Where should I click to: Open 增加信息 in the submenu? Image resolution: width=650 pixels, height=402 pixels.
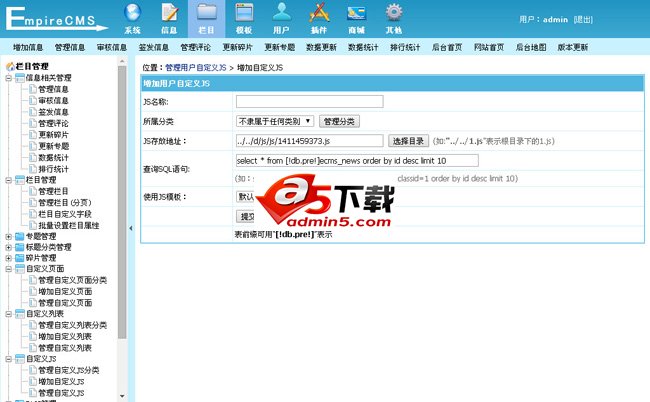pyautogui.click(x=28, y=47)
